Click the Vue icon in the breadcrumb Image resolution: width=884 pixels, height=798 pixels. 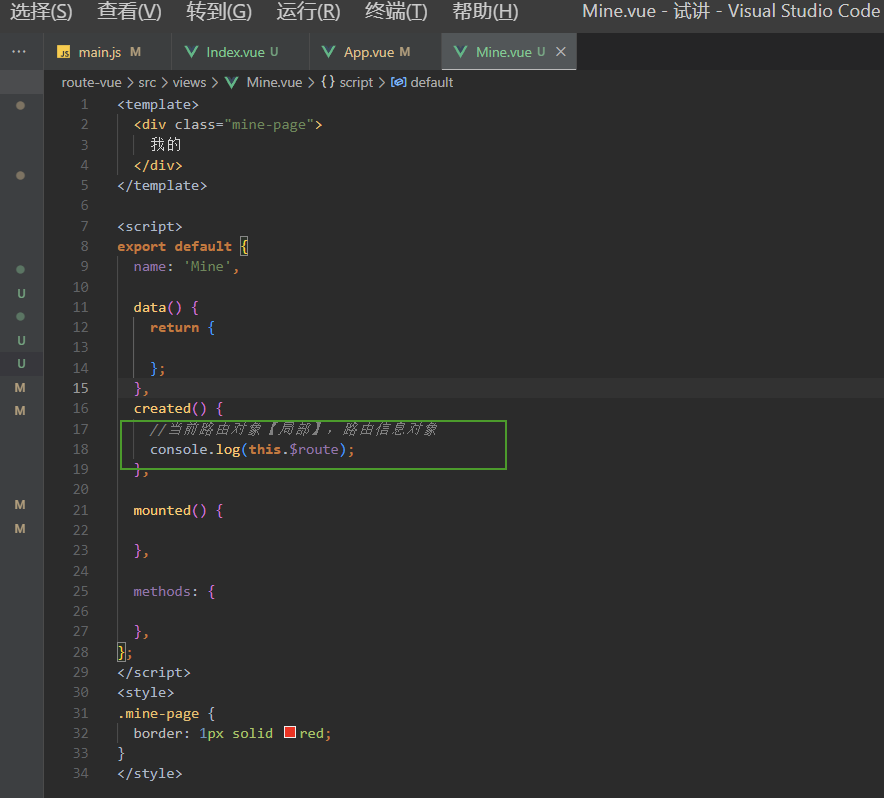tap(232, 82)
